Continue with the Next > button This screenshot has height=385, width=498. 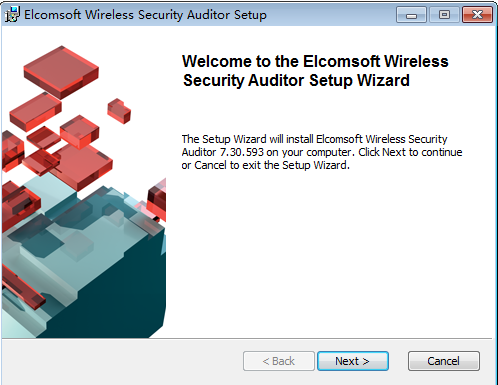[353, 361]
